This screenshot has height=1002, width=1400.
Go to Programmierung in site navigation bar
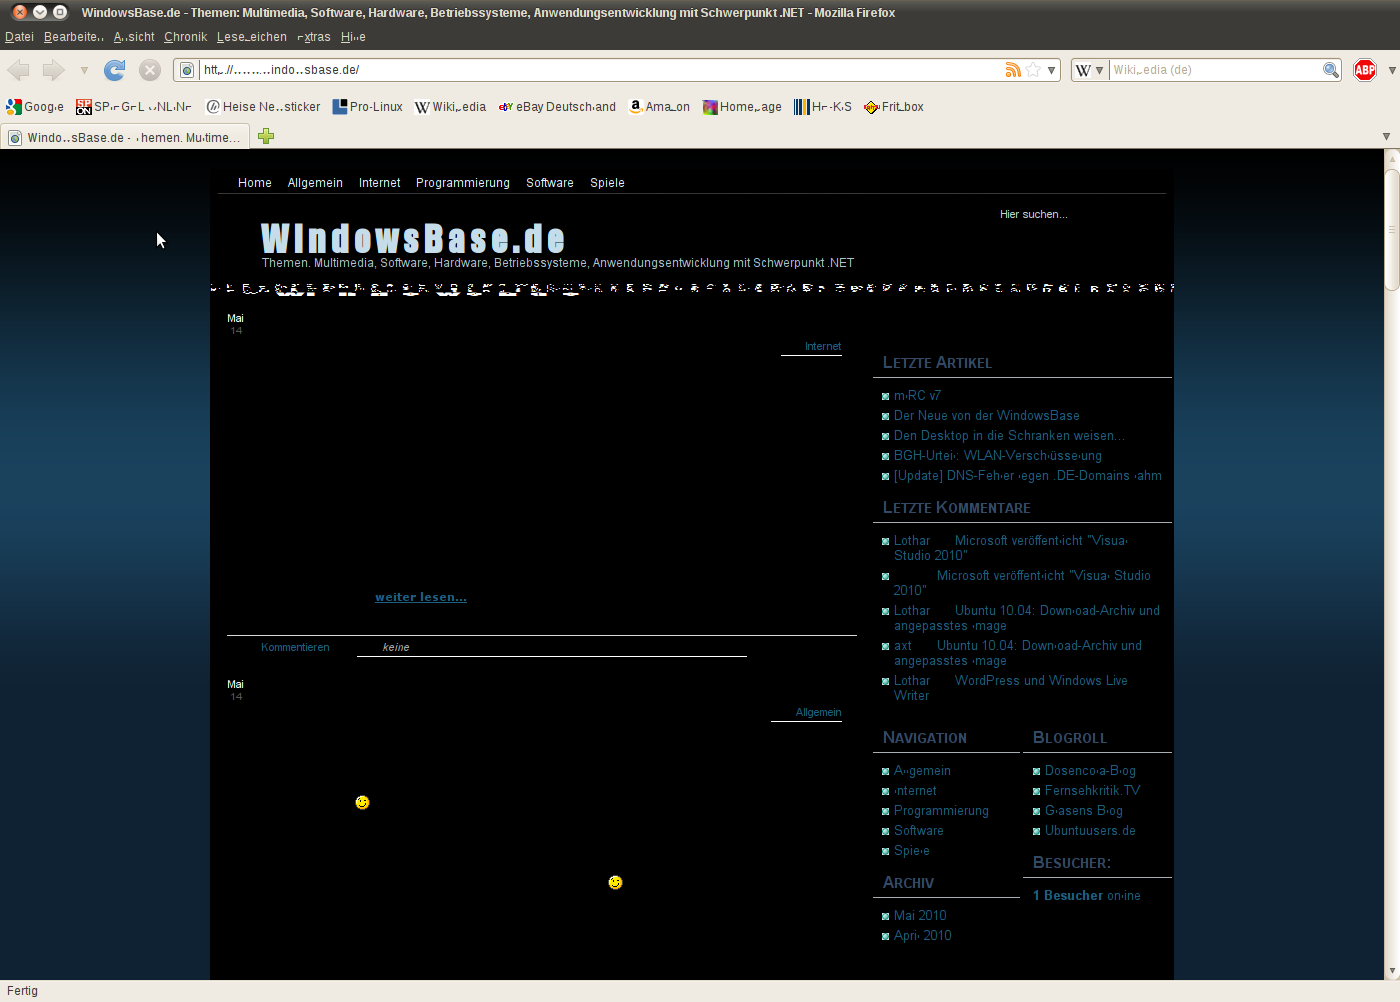click(462, 183)
